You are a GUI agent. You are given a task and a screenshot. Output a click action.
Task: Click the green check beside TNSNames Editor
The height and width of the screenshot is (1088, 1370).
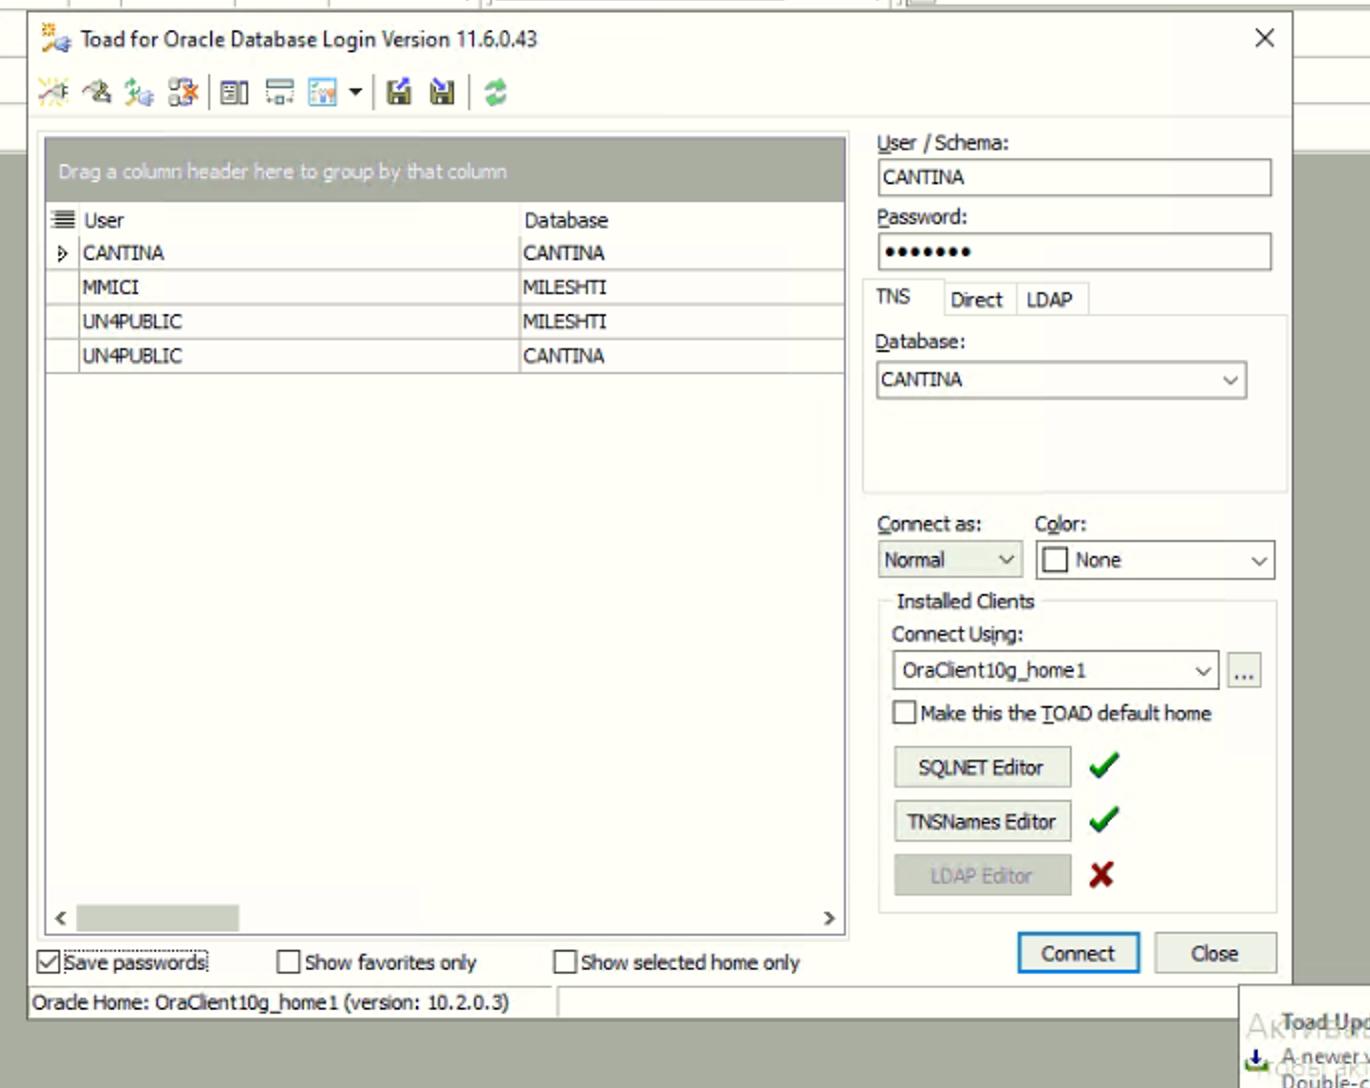(x=1103, y=820)
